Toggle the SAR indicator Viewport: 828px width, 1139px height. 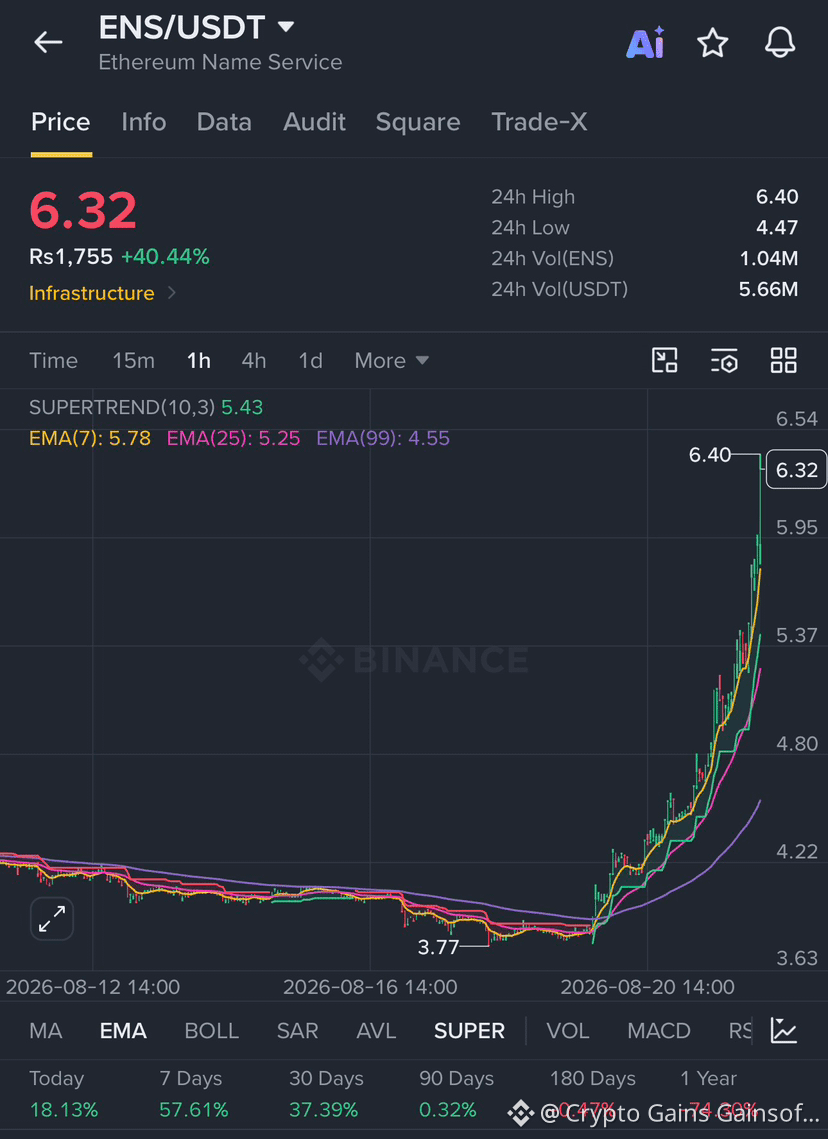click(x=298, y=1031)
